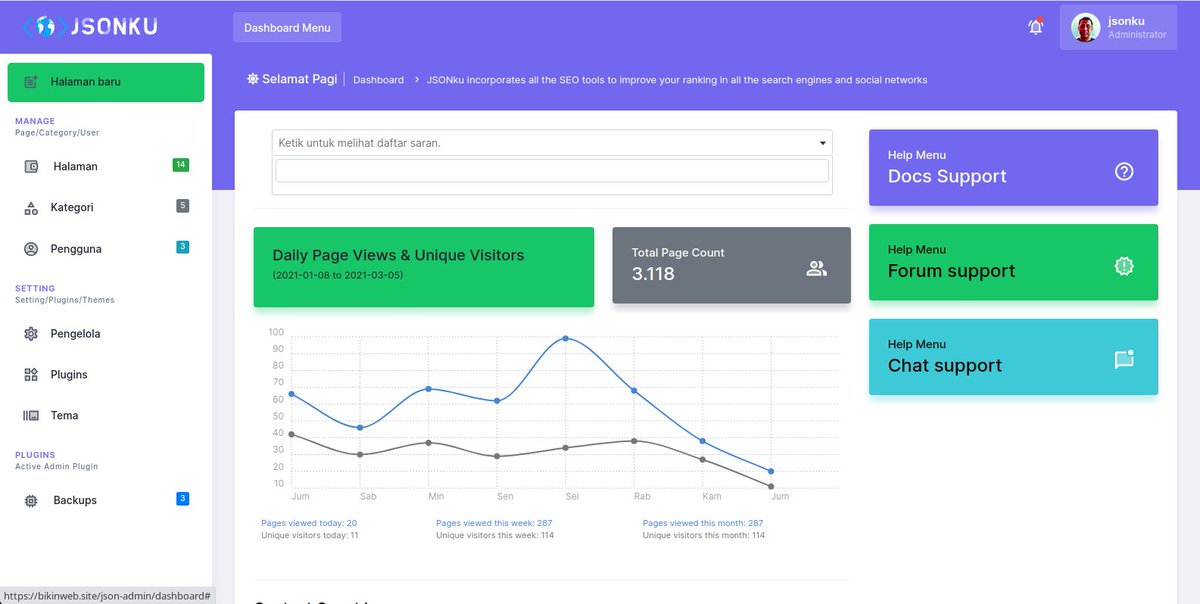This screenshot has width=1200, height=604.
Task: Open the notification bell icon
Action: [1036, 27]
